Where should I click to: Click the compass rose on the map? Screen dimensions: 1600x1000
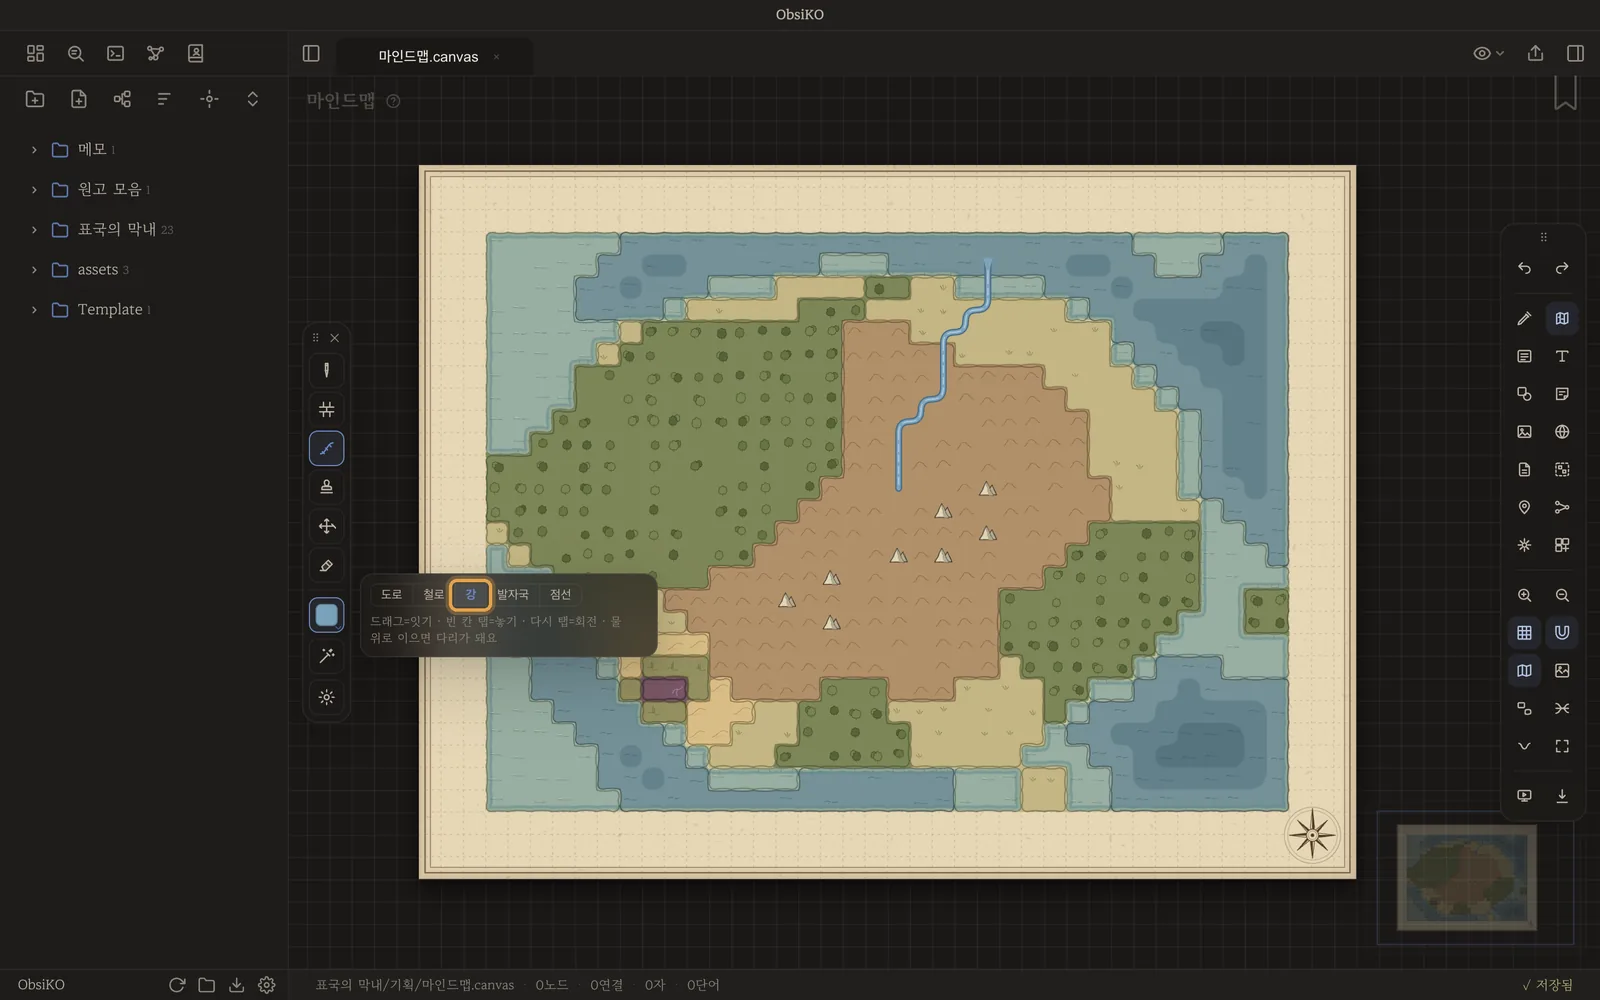[x=1312, y=835]
